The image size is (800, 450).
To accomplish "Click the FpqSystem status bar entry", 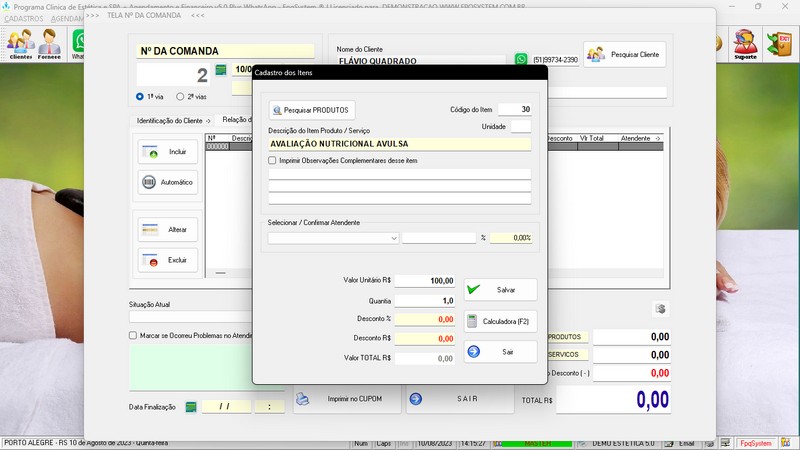I will click(x=756, y=443).
